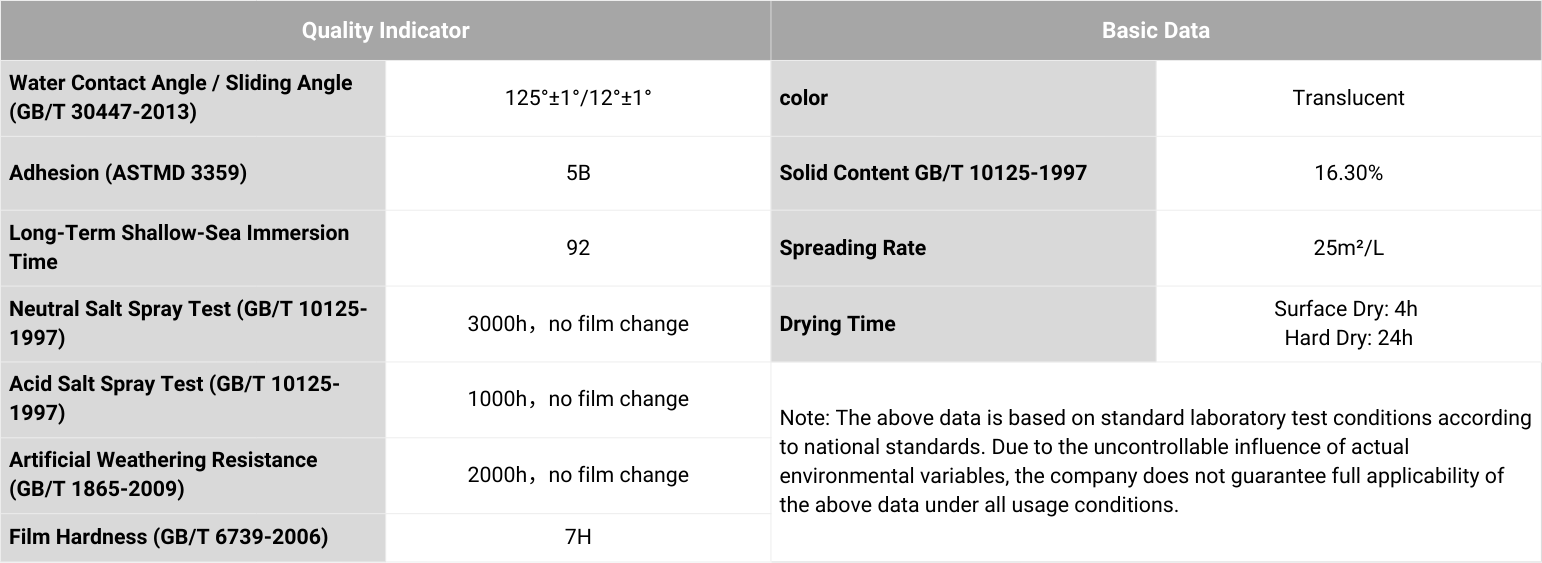Select the Adhesion (ASTMD 3359) label

(128, 173)
